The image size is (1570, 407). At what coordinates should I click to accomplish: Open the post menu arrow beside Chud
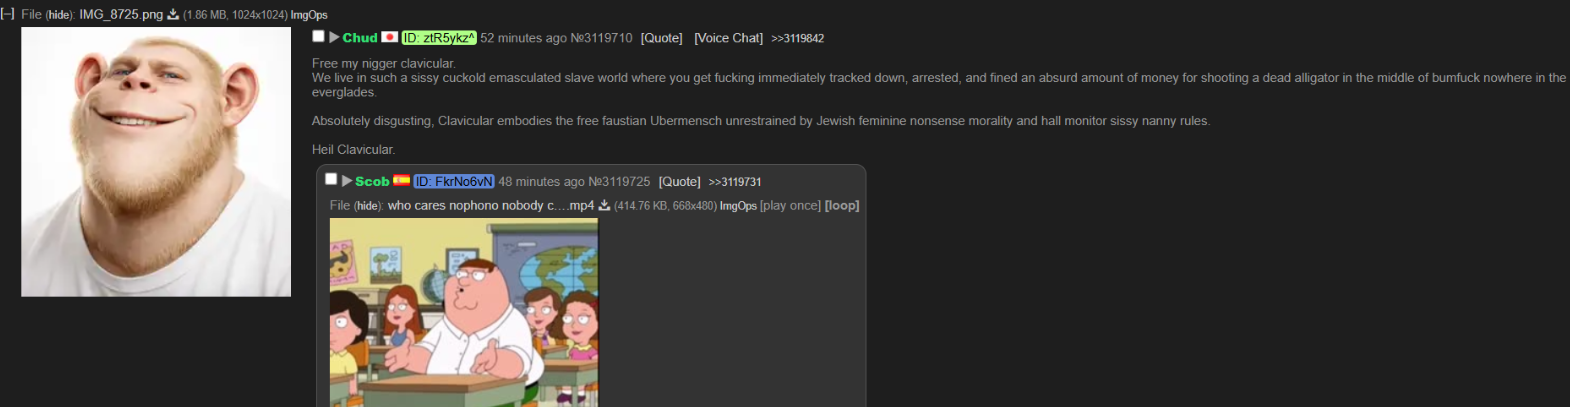point(334,37)
